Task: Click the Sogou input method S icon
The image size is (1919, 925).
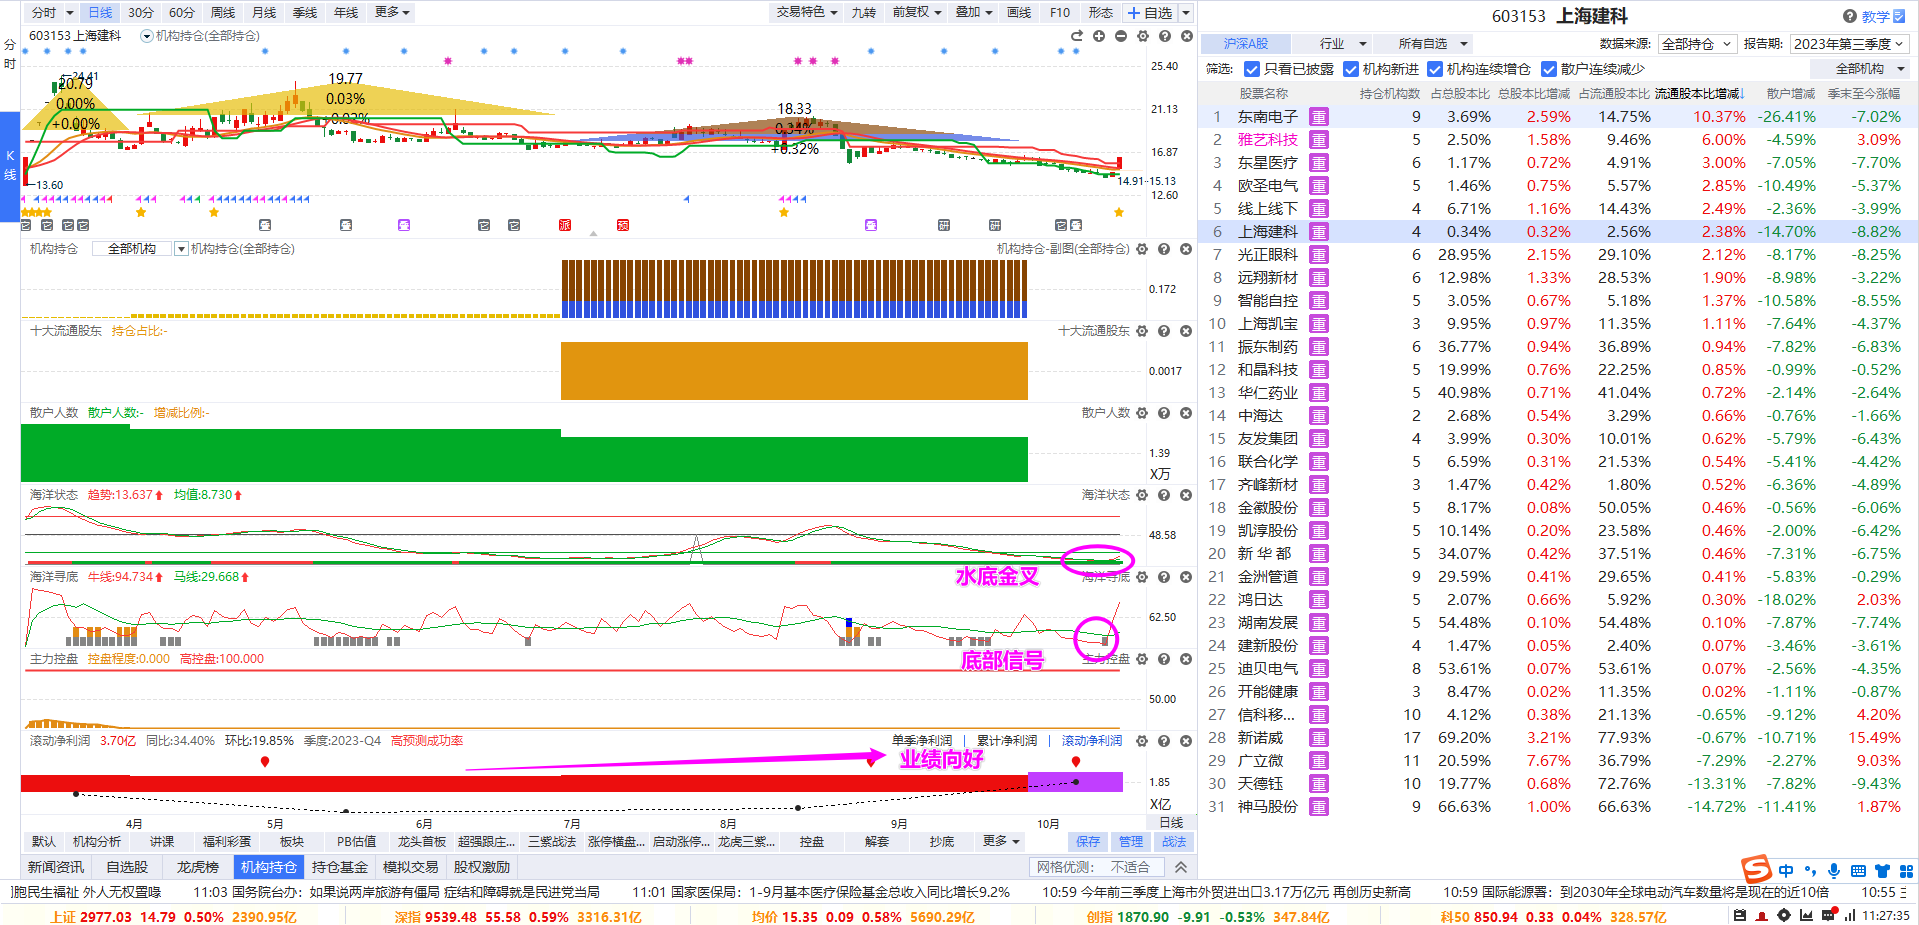Action: point(1756,870)
